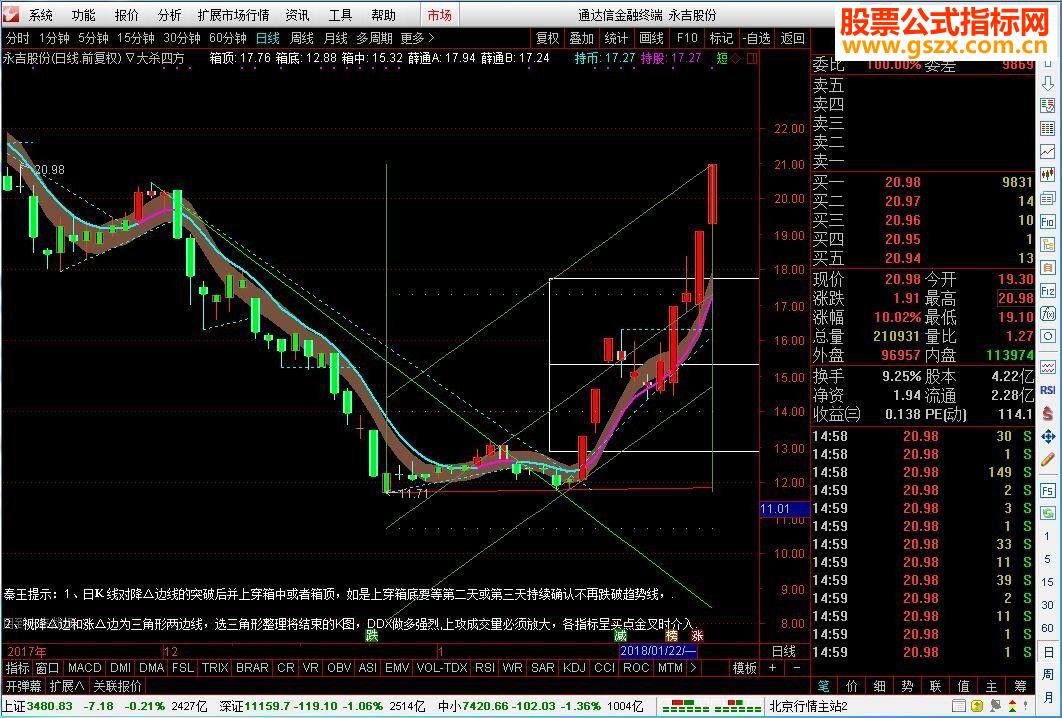
Task: Click the + zoom in chart button
Action: 771,668
